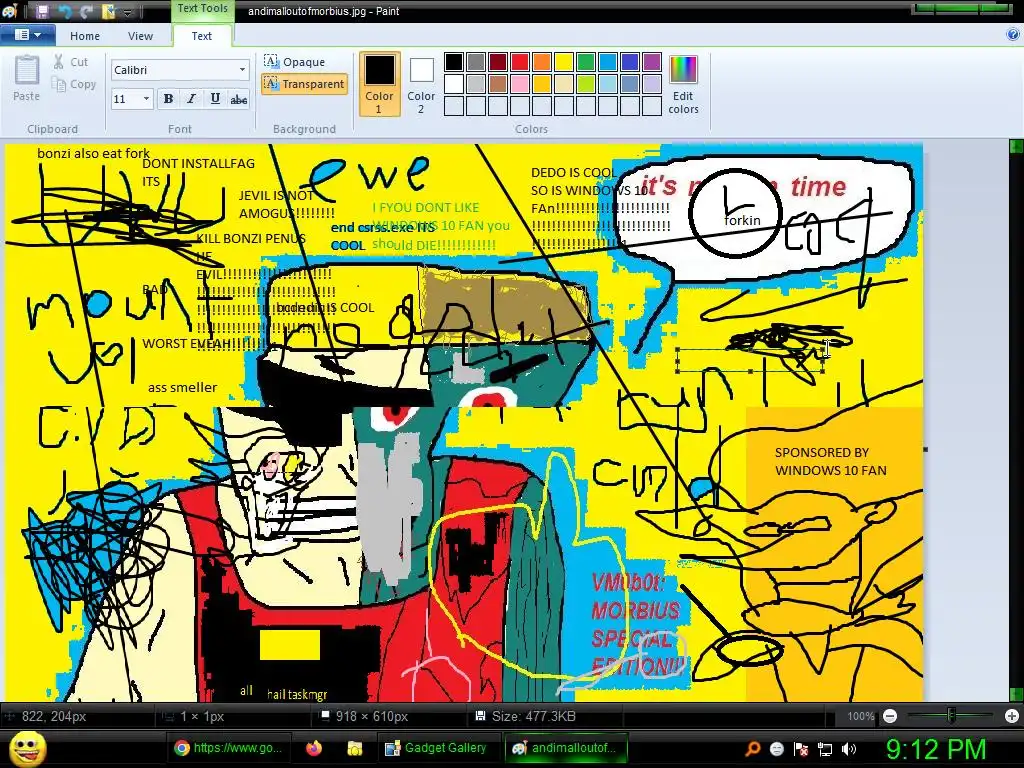
Task: Toggle Underline formatting
Action: pos(215,99)
